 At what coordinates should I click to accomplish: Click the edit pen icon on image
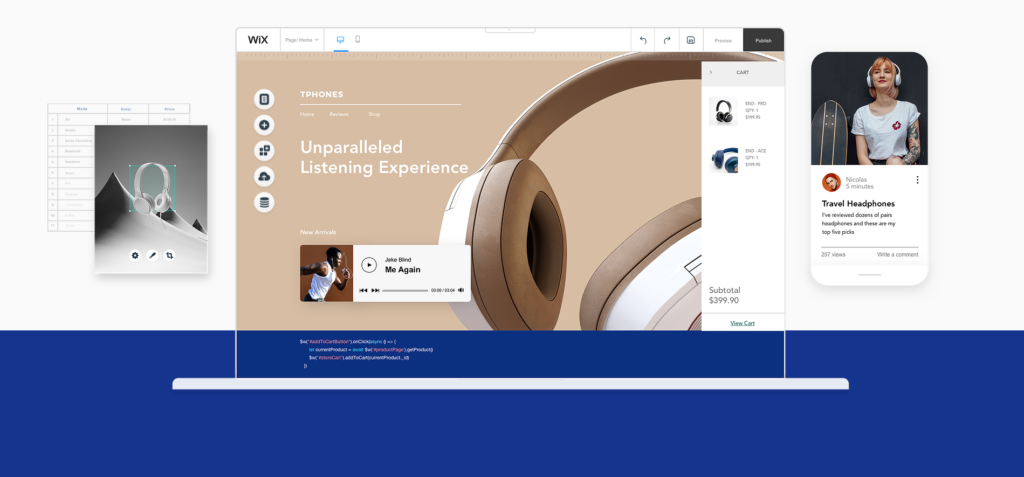pyautogui.click(x=152, y=255)
